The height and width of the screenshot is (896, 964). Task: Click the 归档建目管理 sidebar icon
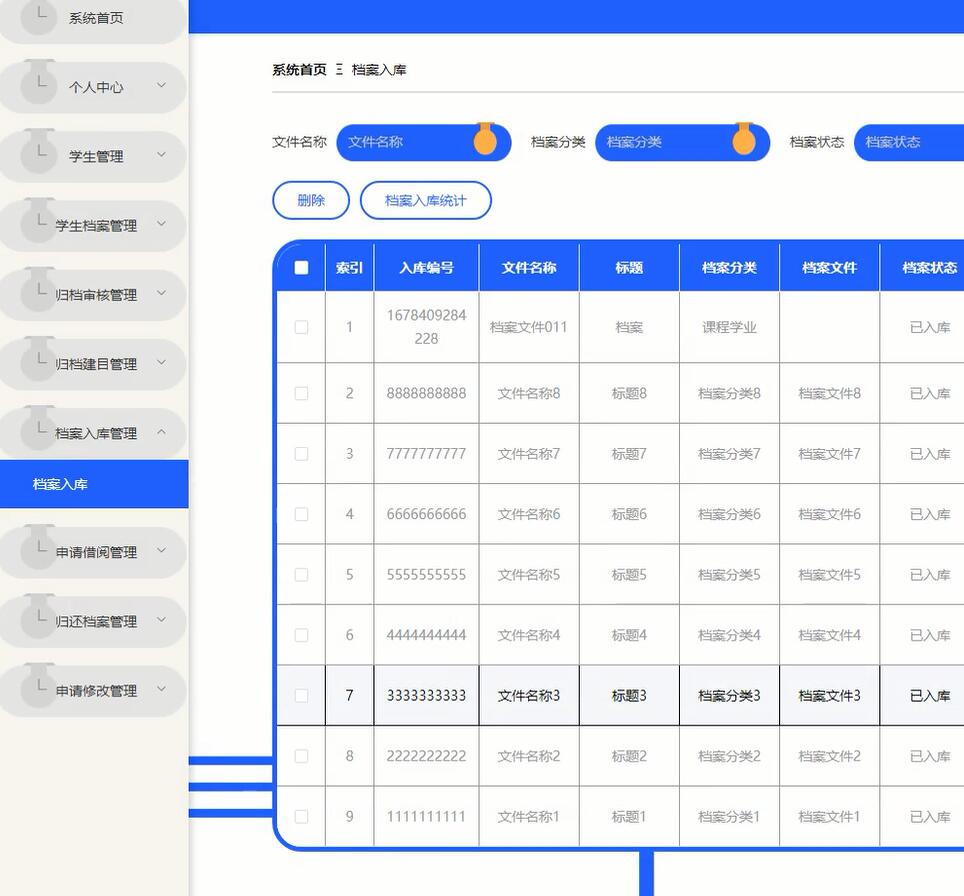(36, 363)
